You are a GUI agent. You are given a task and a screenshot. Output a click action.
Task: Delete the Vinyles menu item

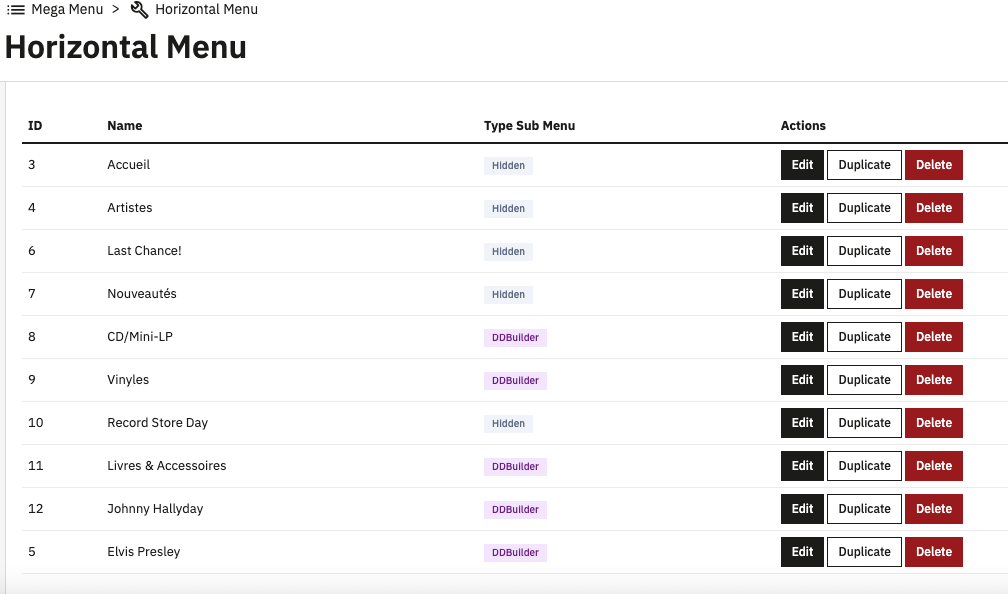pyautogui.click(x=933, y=380)
